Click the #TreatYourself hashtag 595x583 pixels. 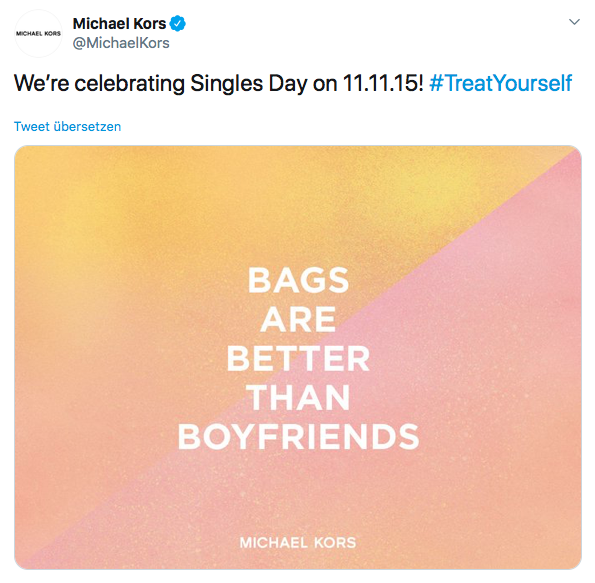(500, 83)
